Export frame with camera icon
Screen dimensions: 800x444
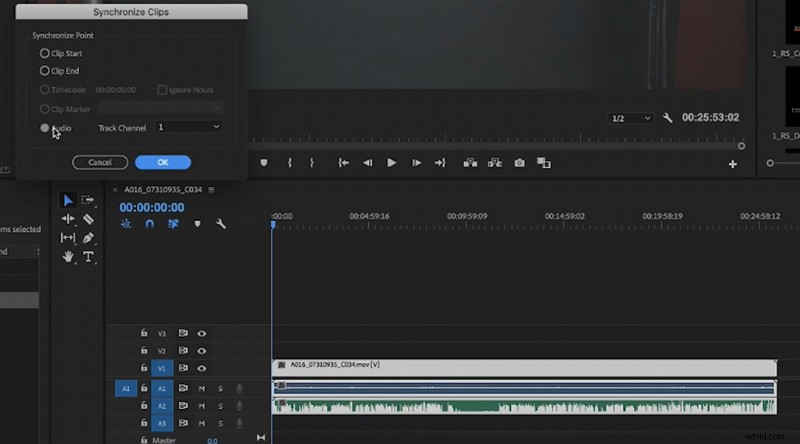click(x=519, y=163)
